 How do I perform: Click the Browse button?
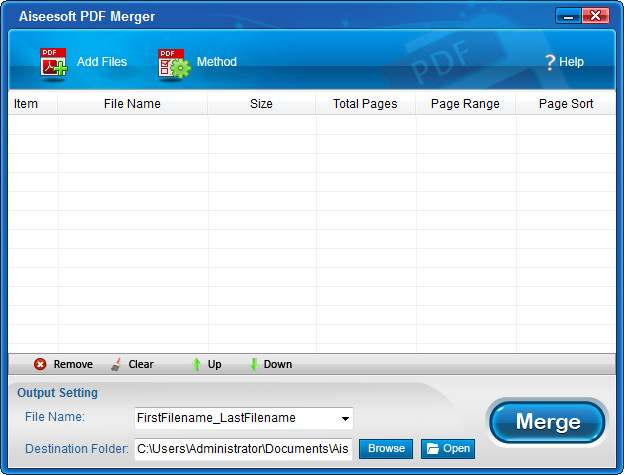pos(386,449)
